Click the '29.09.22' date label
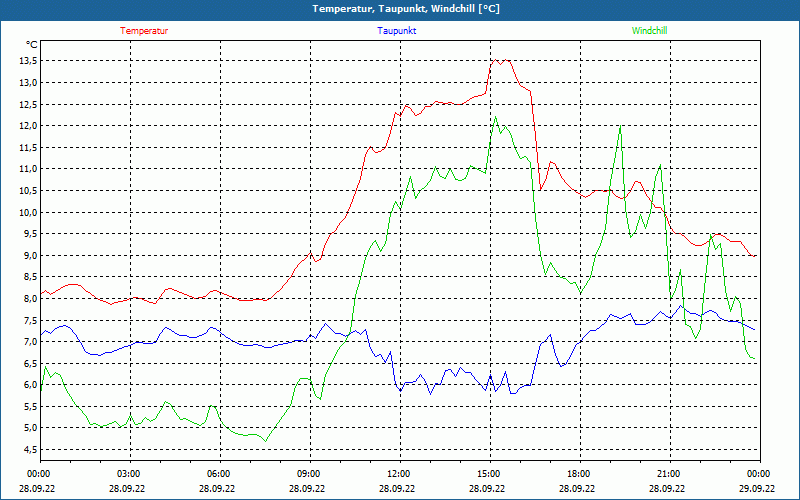This screenshot has height=500, width=800. point(757,489)
